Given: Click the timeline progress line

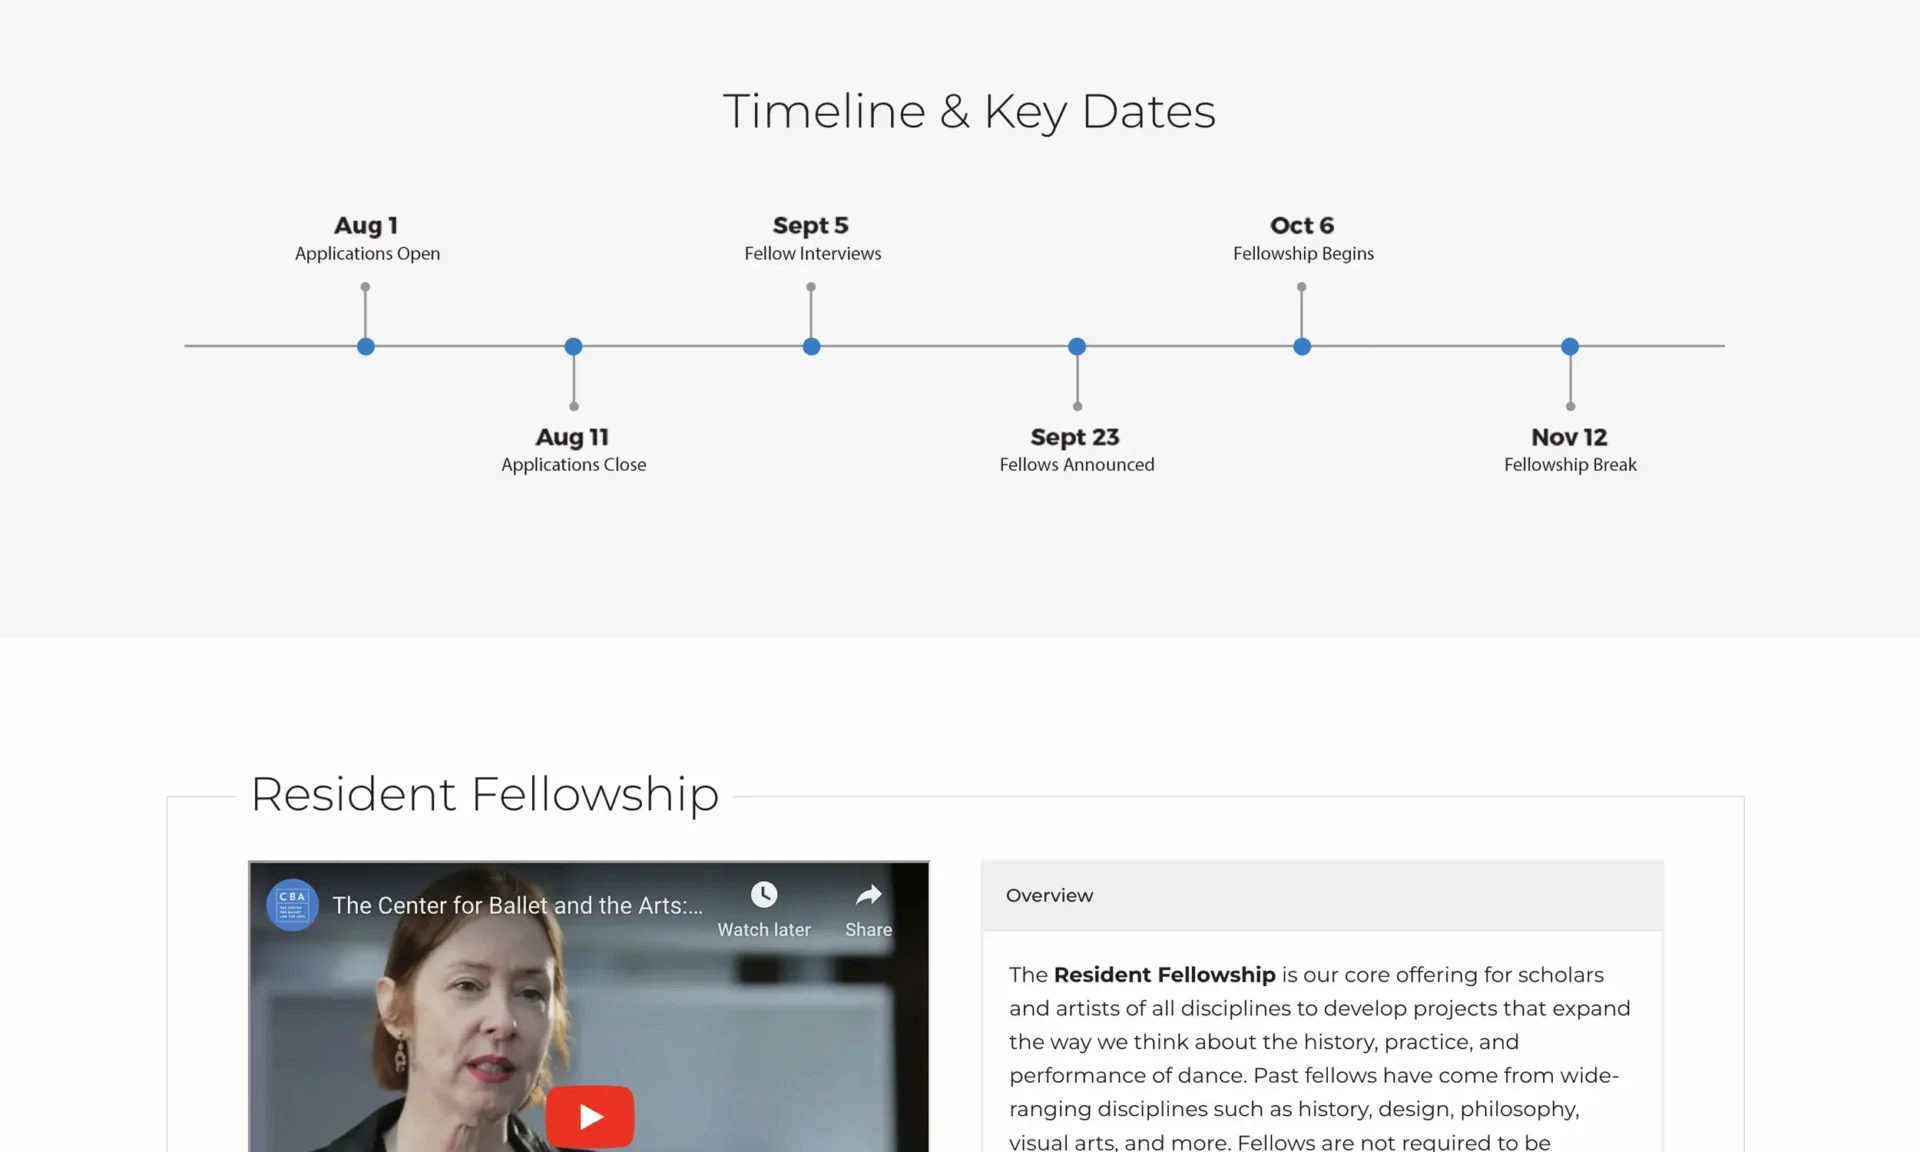Looking at the screenshot, I should point(950,346).
